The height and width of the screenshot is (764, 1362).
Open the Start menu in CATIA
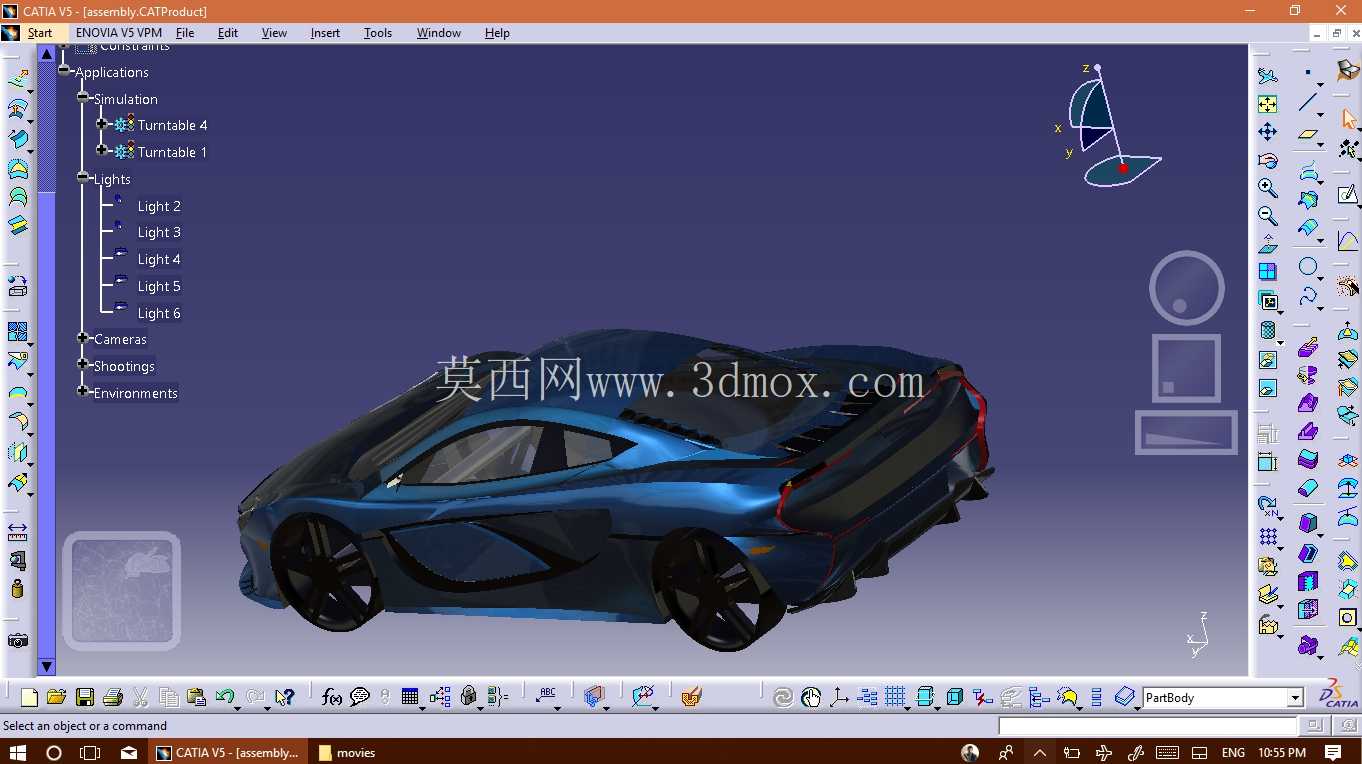pyautogui.click(x=40, y=33)
